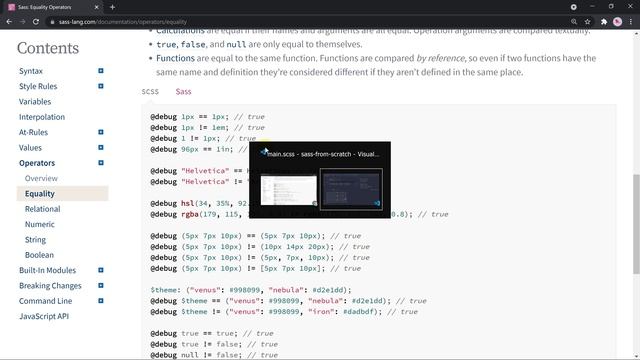Screen dimensions: 640x360
Task: Open the Breaking Changes page
Action: (50, 286)
